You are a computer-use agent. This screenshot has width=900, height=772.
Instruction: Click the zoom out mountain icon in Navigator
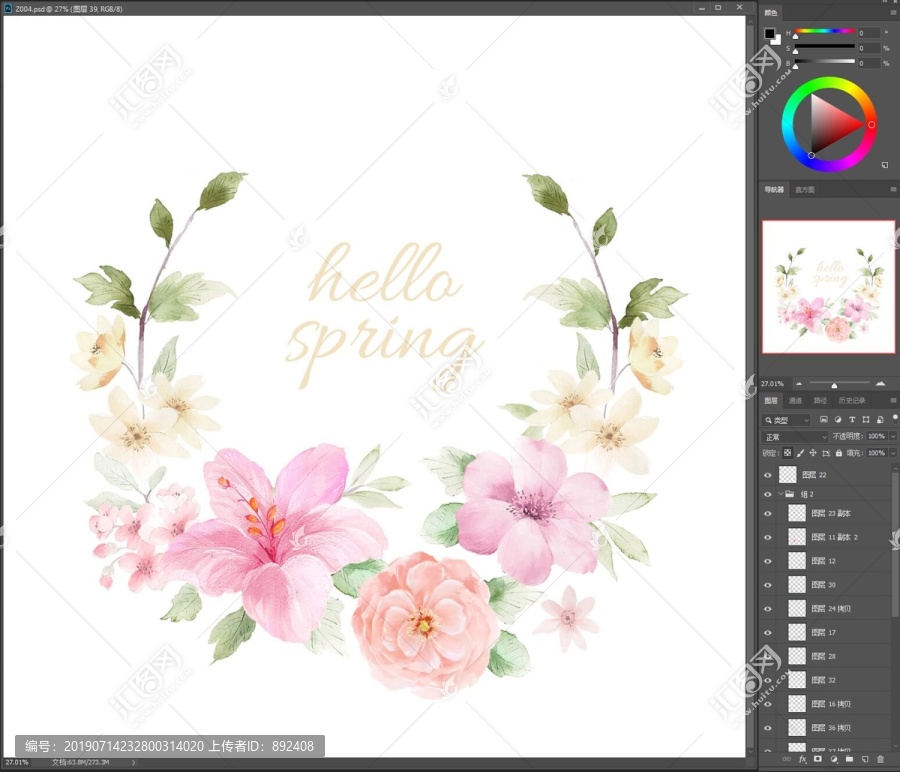pyautogui.click(x=798, y=383)
